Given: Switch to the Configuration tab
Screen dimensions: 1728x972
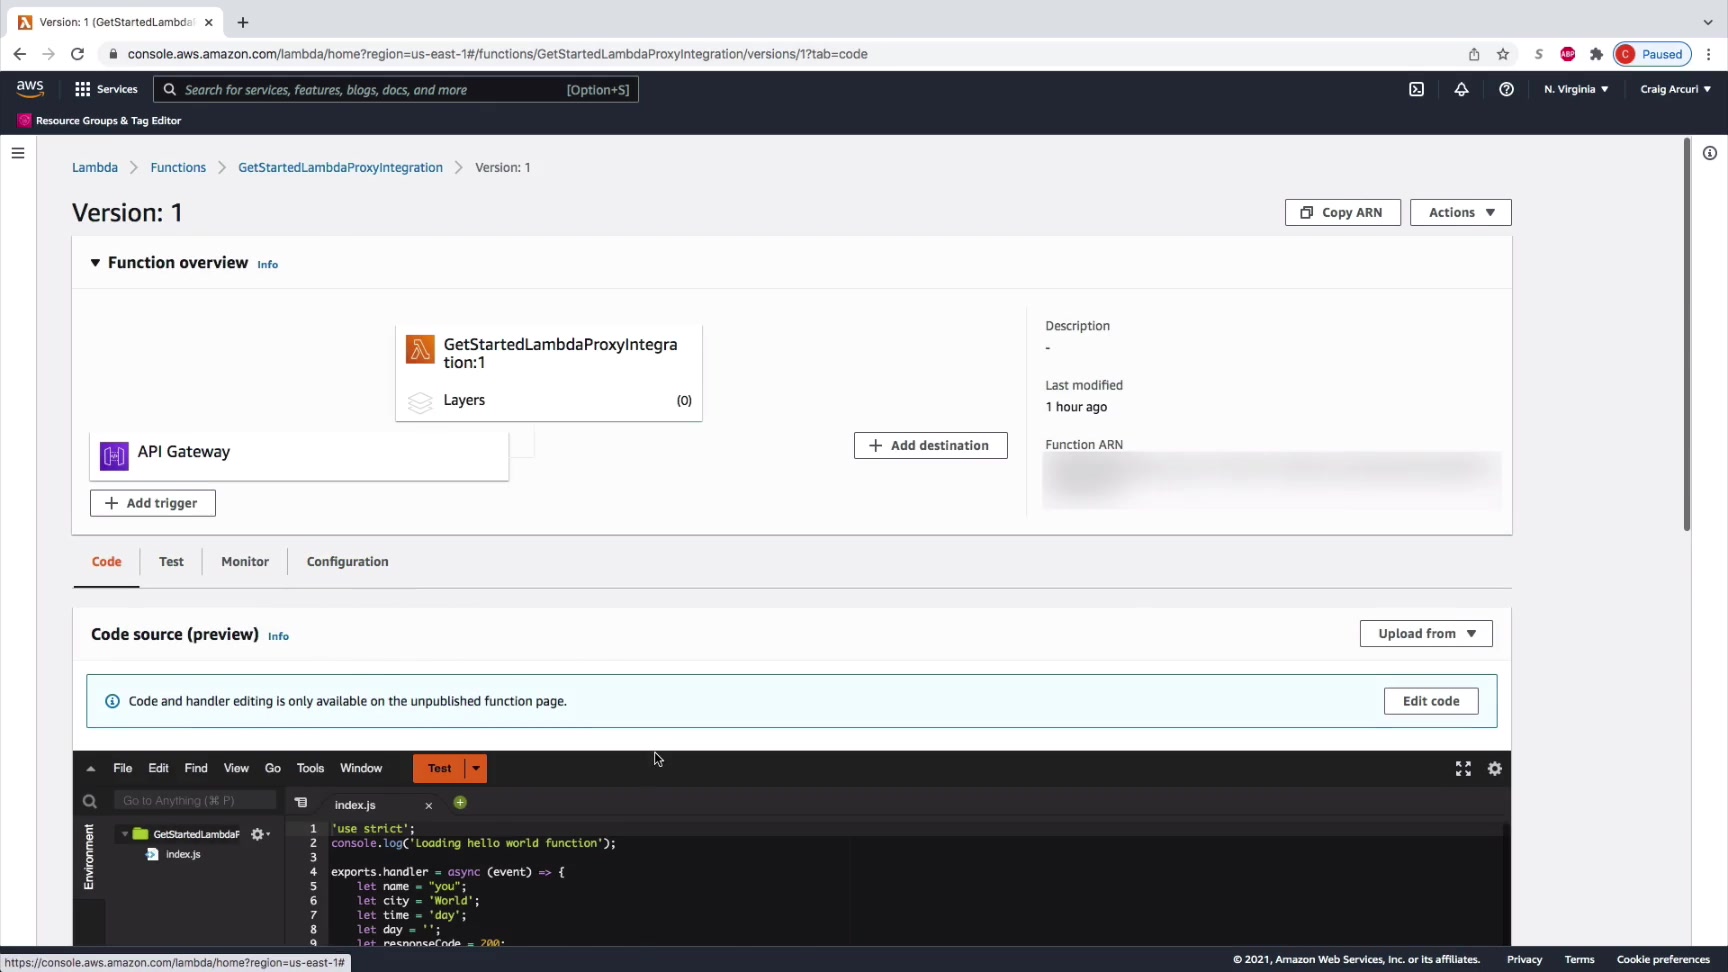Looking at the screenshot, I should tap(347, 562).
